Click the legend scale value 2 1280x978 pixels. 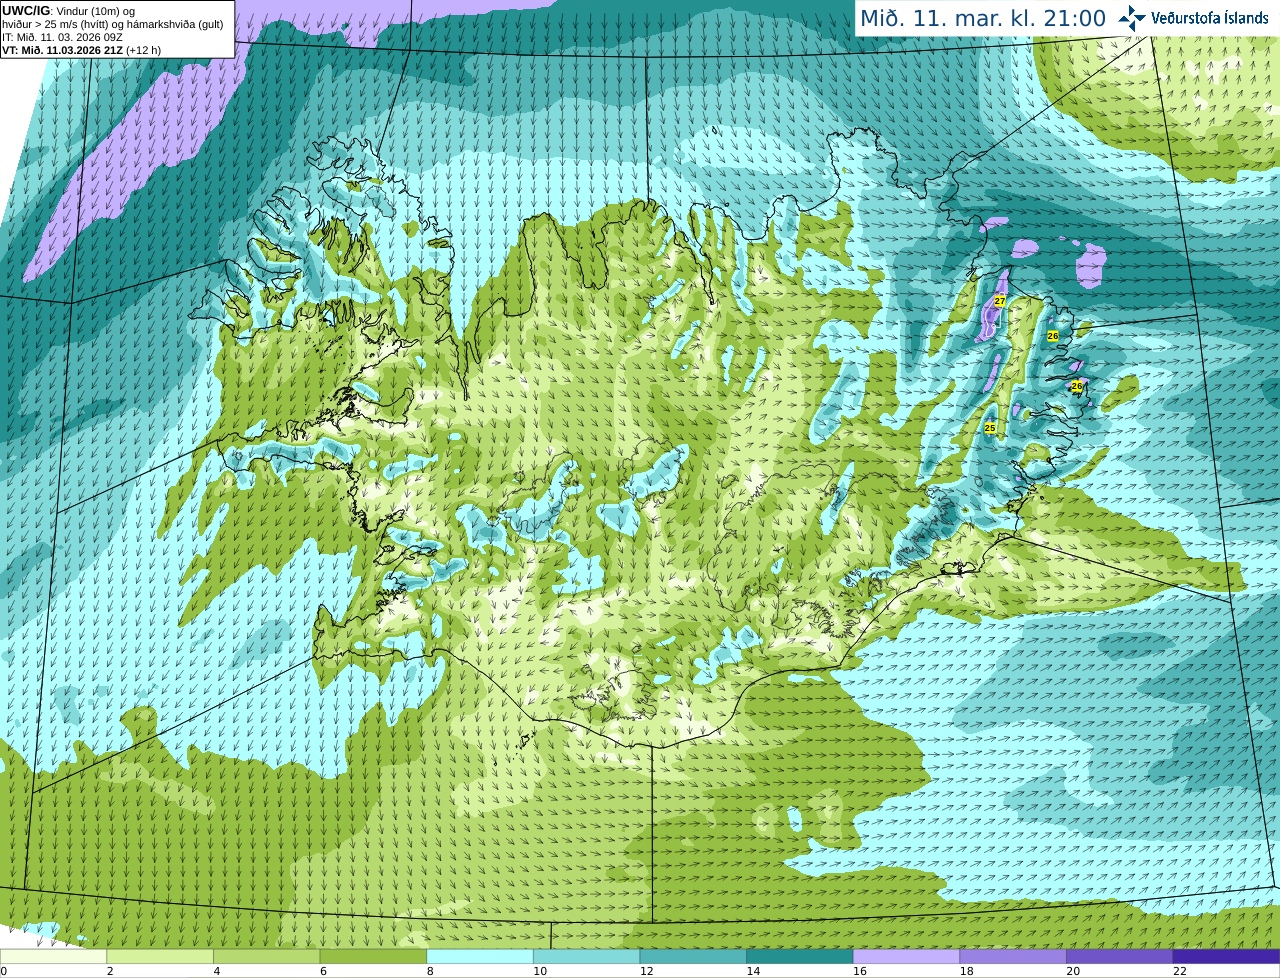(110, 971)
